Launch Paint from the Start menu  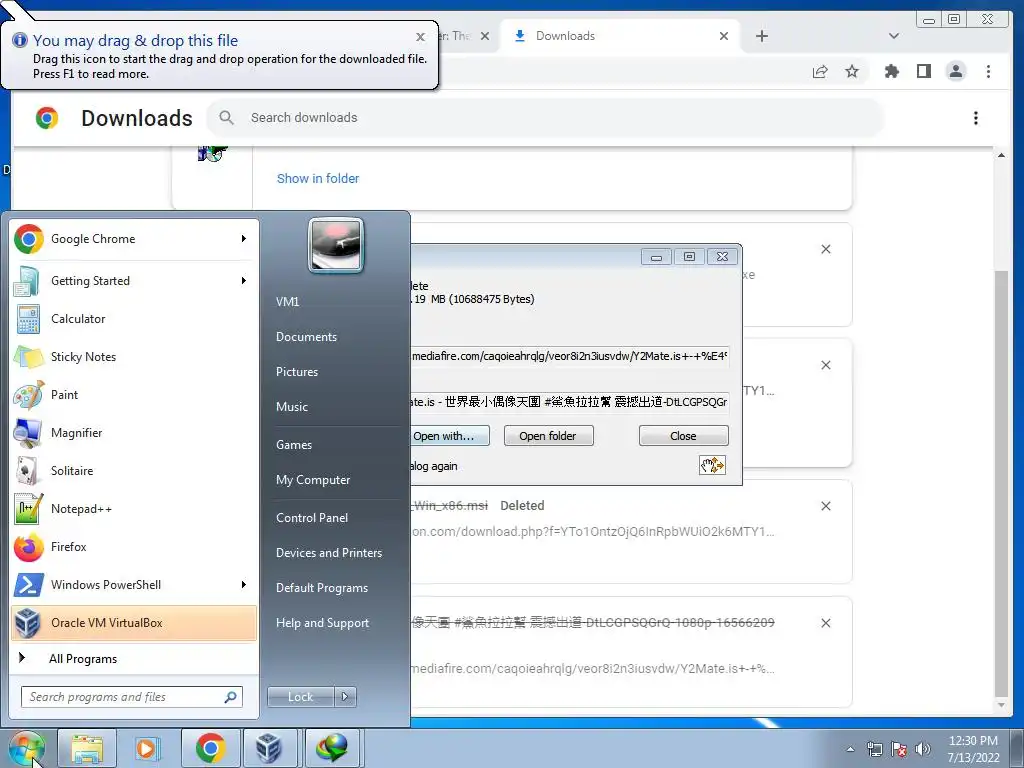pos(134,394)
